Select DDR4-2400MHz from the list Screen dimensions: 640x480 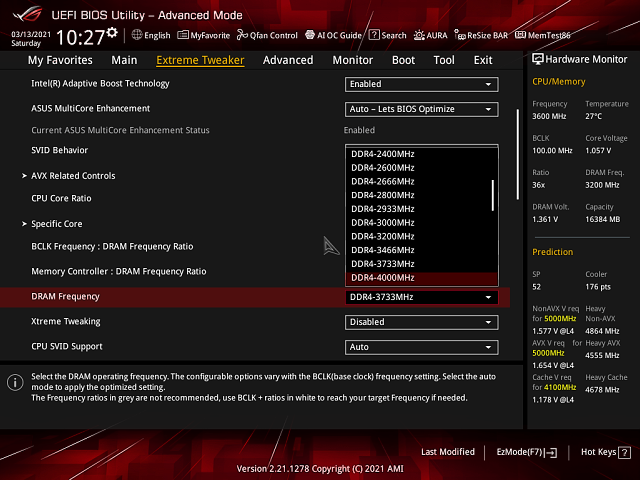coord(421,154)
